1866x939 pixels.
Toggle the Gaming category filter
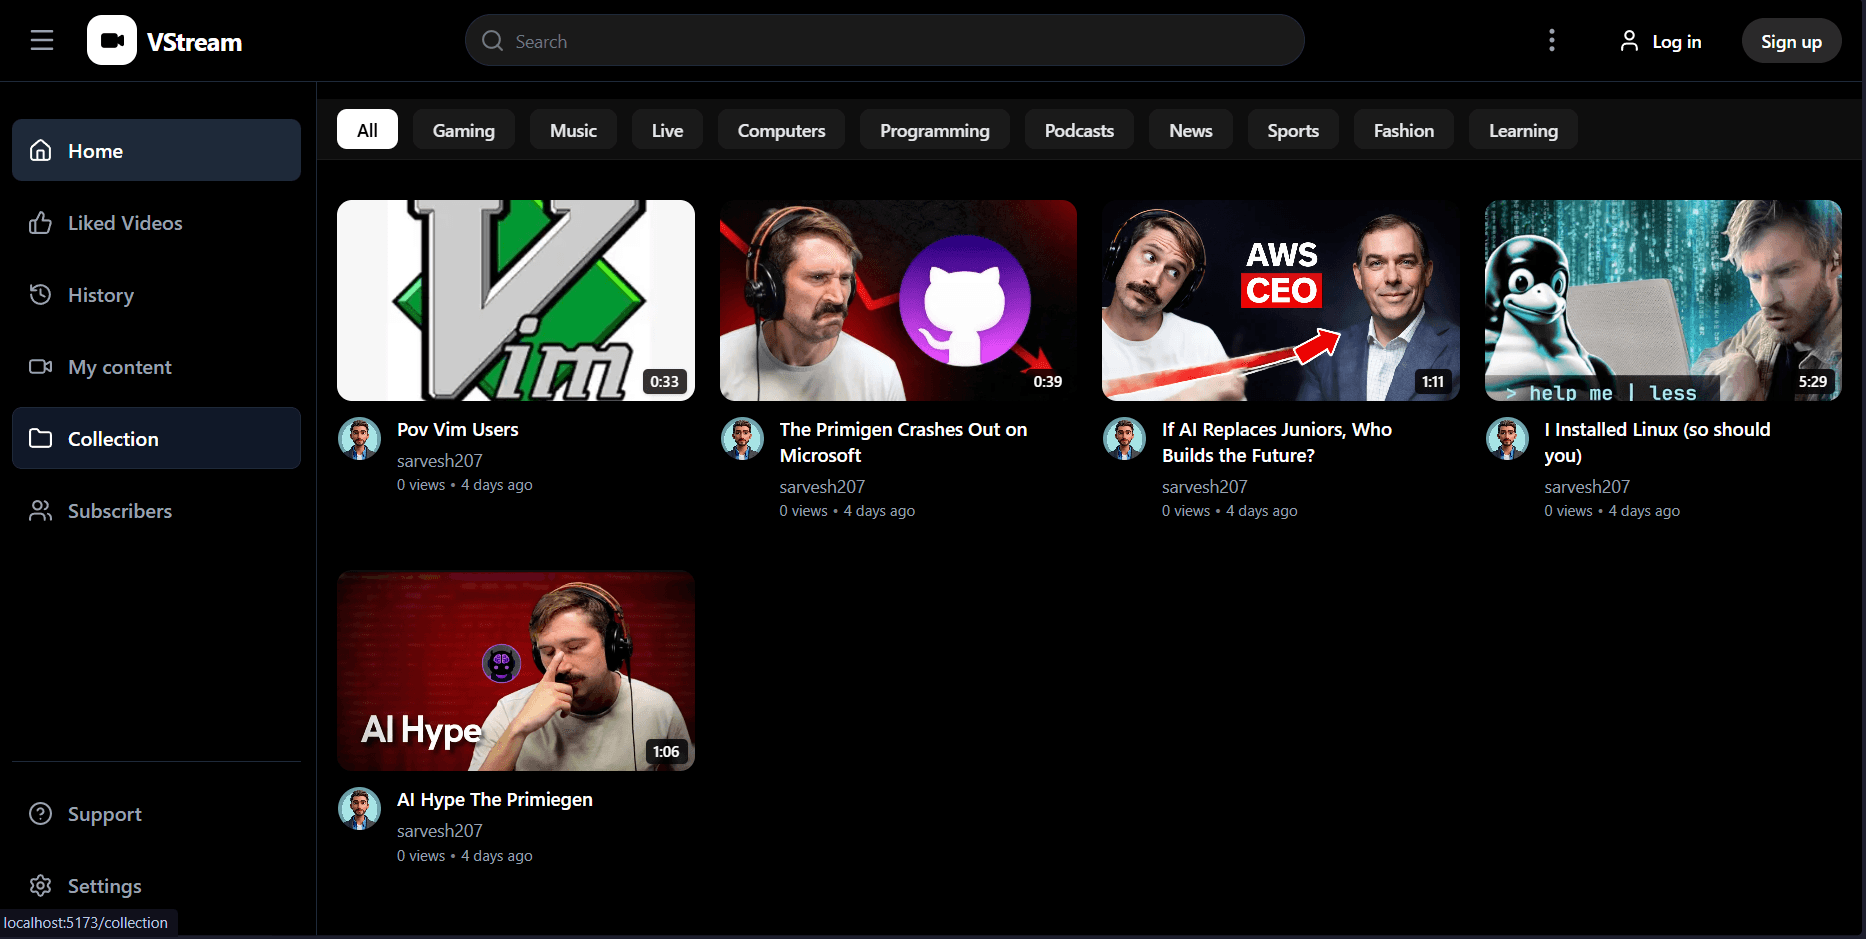[x=463, y=129]
